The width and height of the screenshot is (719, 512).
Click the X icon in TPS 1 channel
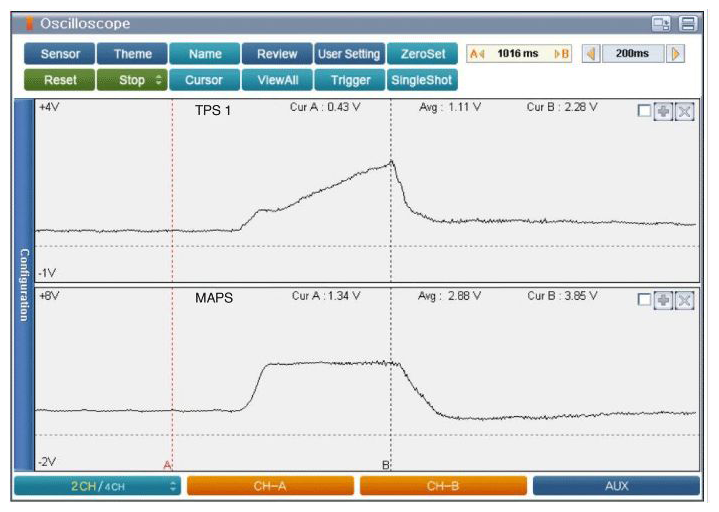tap(684, 111)
